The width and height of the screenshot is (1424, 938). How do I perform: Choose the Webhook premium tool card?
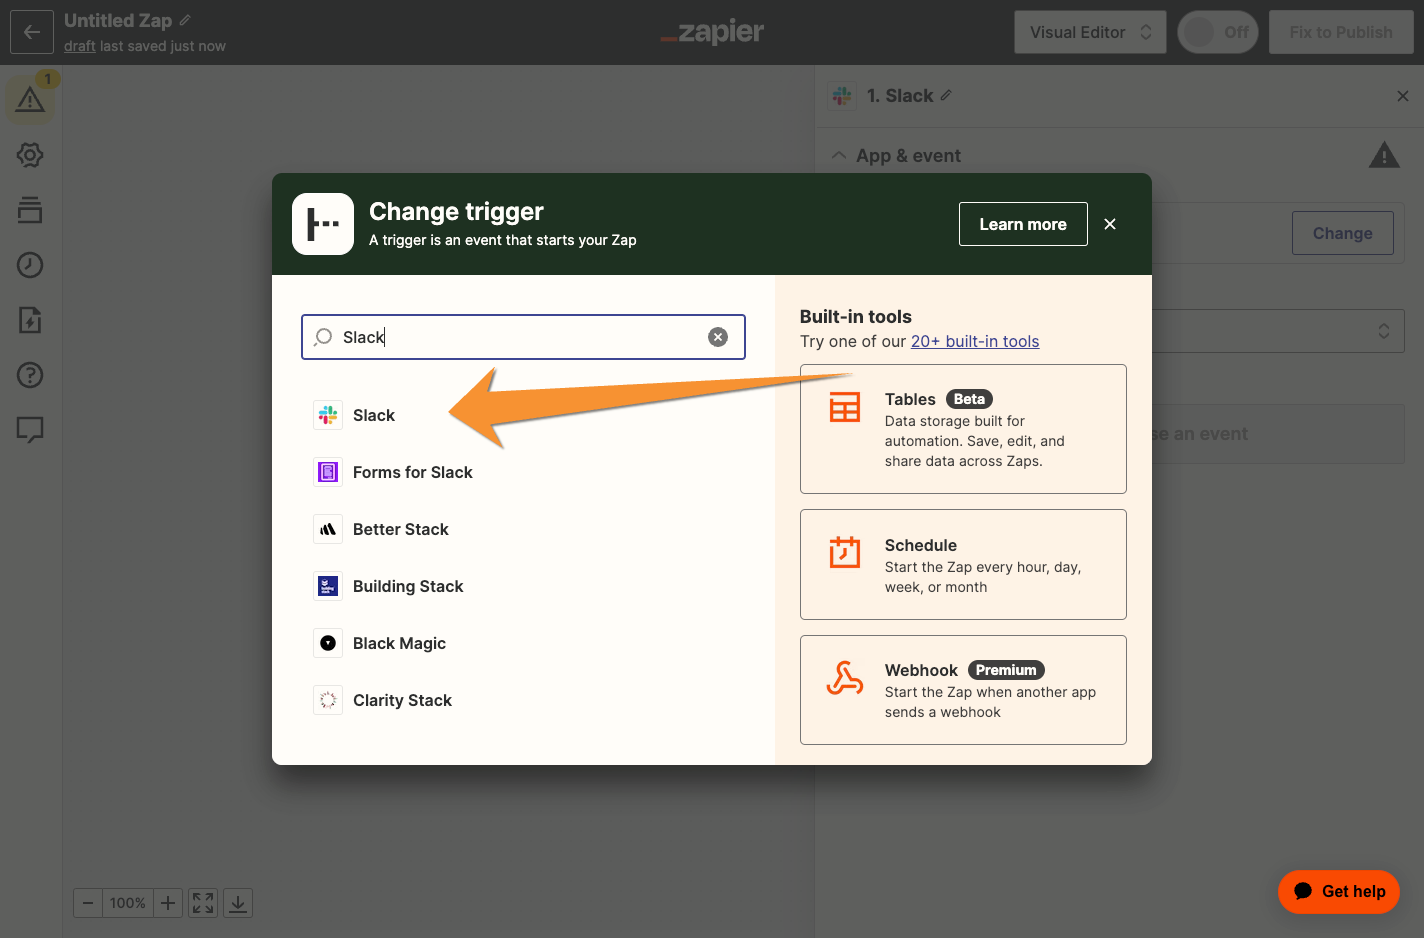point(963,690)
